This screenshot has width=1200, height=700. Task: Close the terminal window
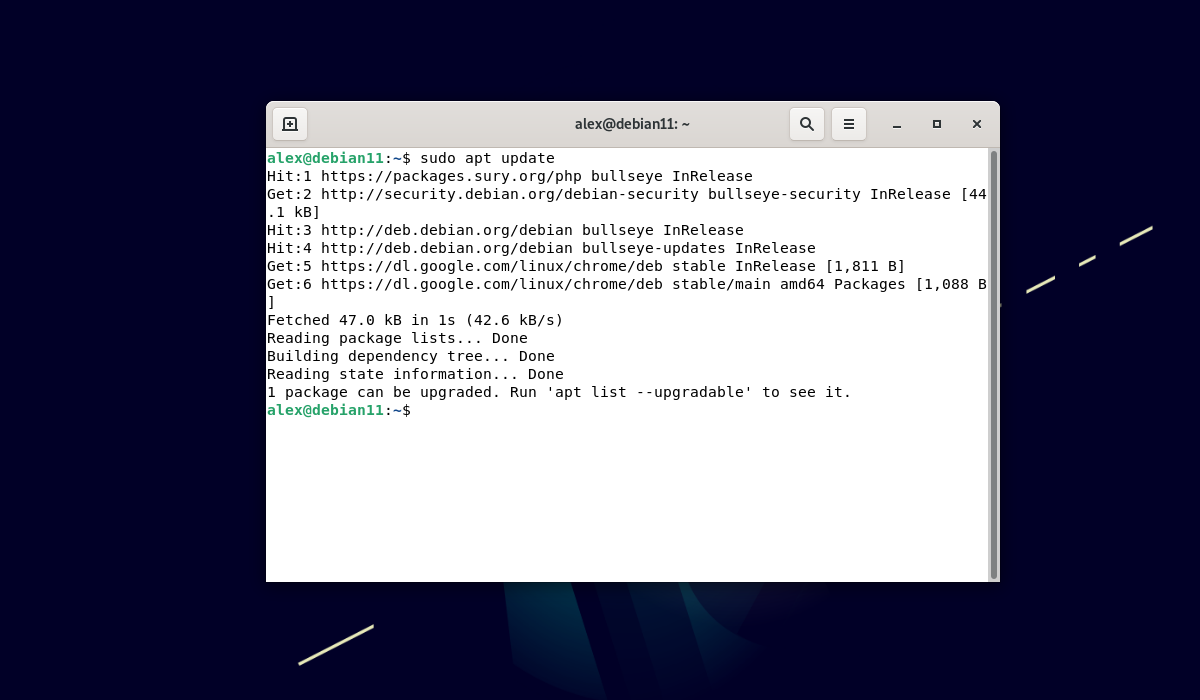click(977, 124)
